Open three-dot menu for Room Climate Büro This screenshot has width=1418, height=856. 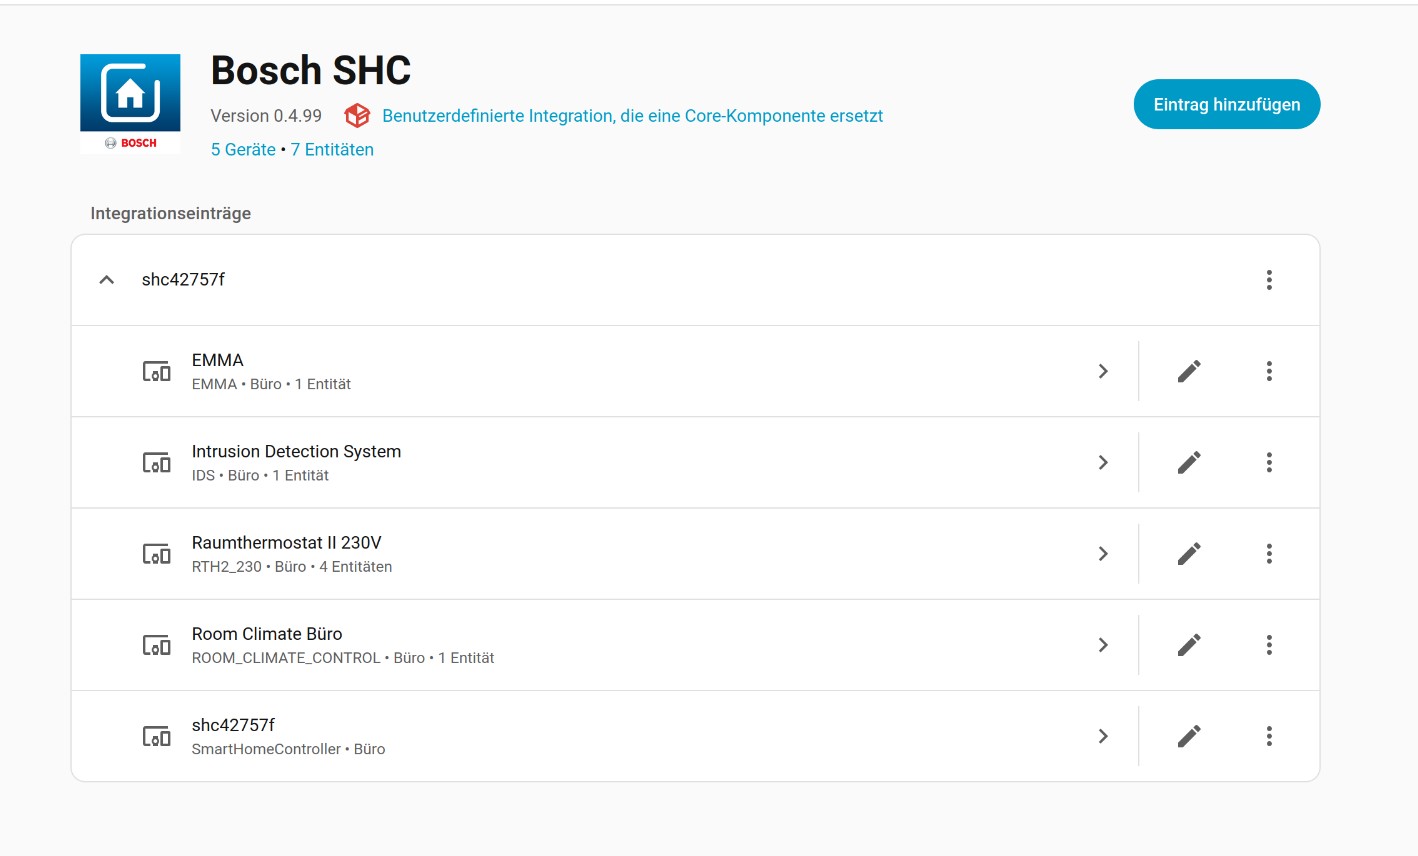pos(1269,645)
